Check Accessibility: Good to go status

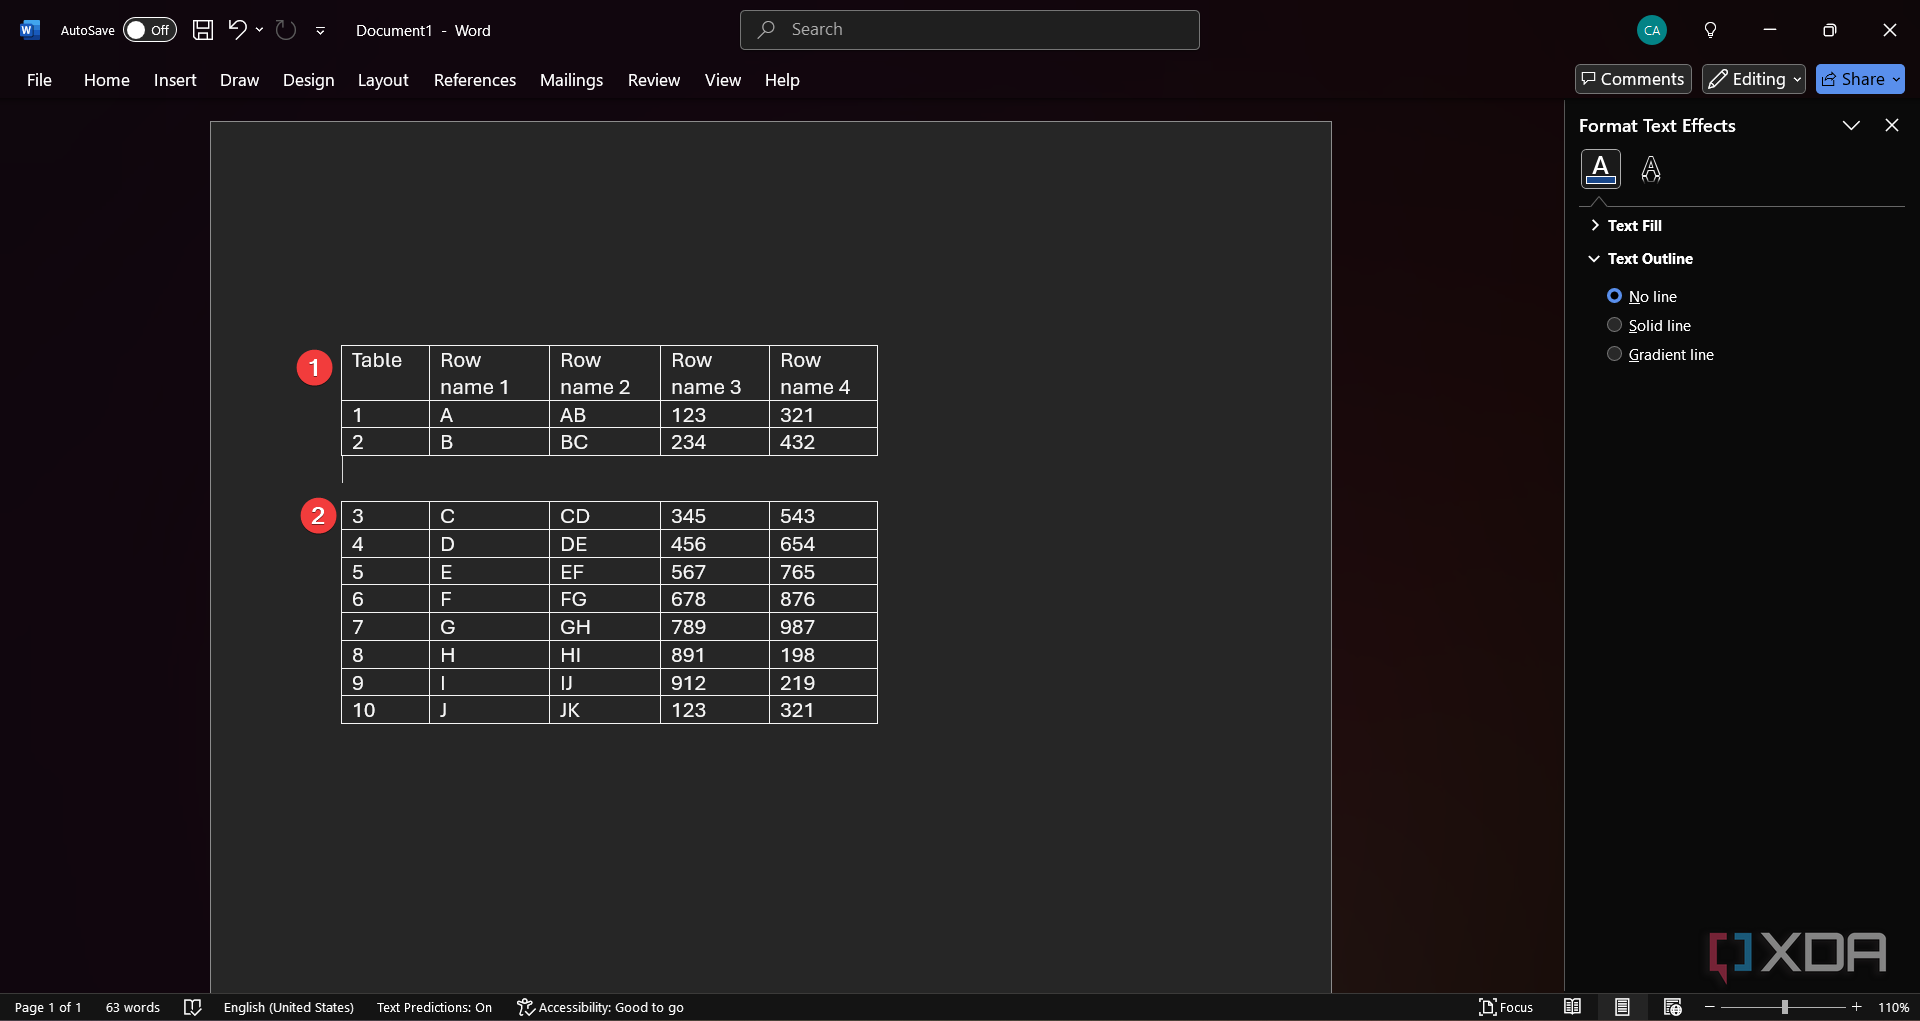point(600,1007)
